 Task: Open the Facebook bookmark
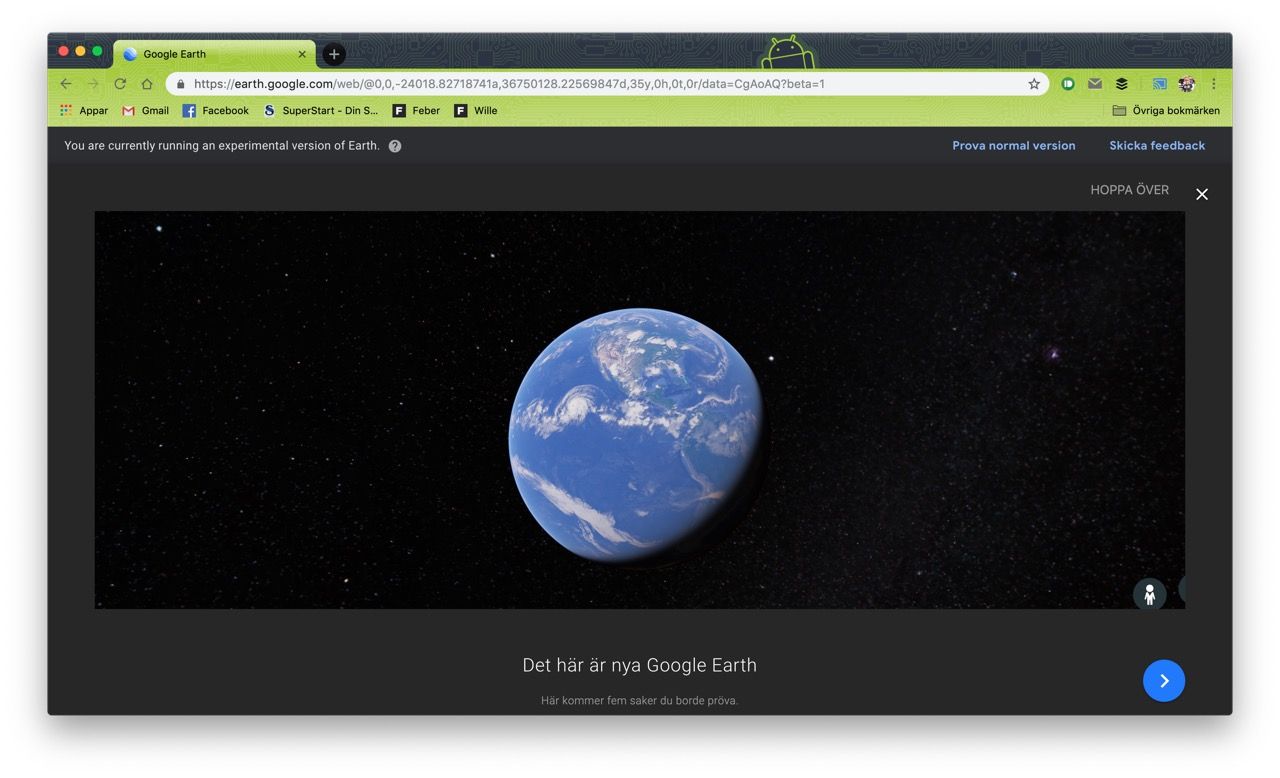216,111
